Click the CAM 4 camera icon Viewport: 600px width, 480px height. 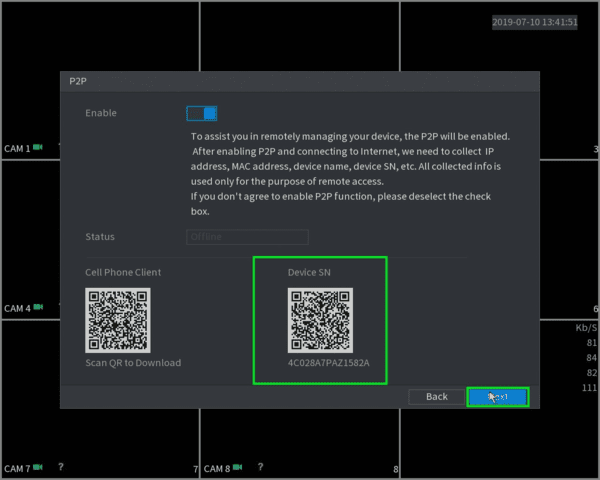38,307
